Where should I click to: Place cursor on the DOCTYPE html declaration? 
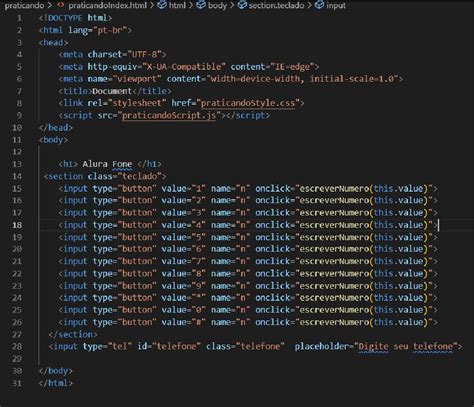pos(75,18)
